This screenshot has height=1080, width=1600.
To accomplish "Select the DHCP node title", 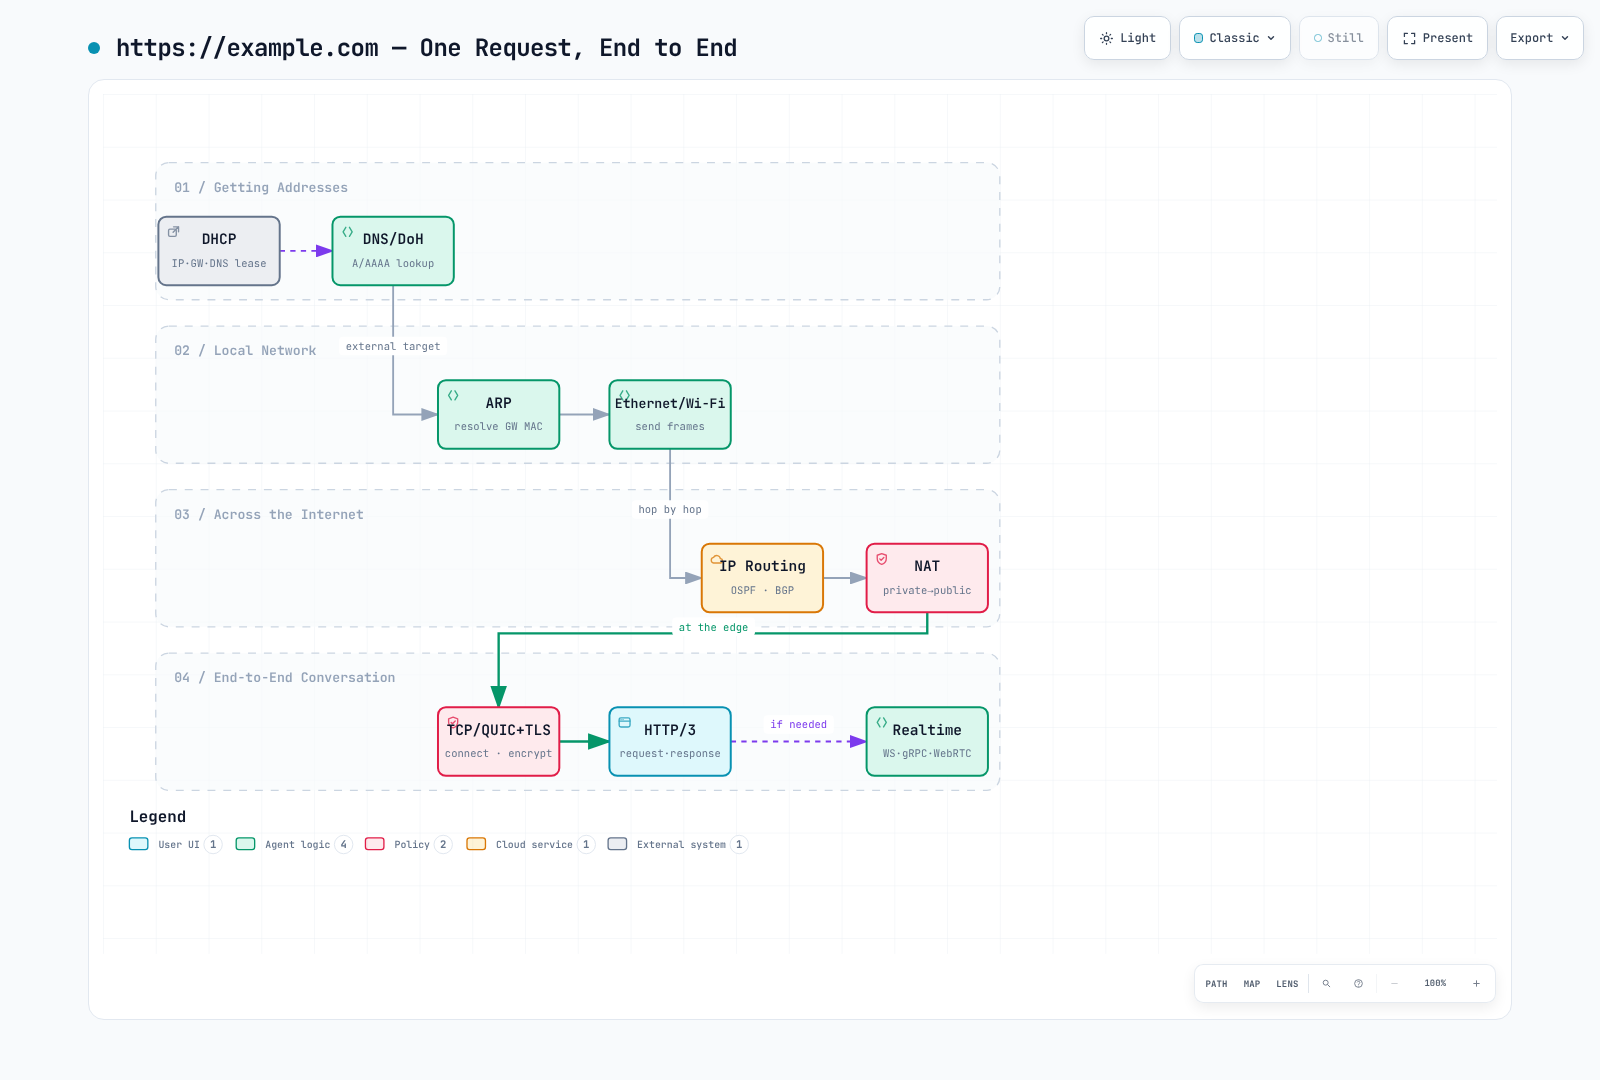I will [x=219, y=239].
